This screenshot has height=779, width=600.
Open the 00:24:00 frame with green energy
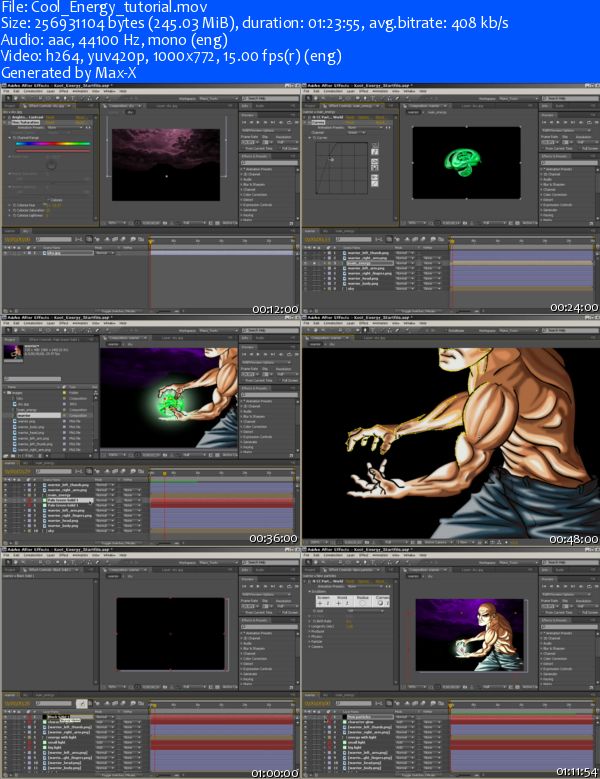pyautogui.click(x=450, y=199)
